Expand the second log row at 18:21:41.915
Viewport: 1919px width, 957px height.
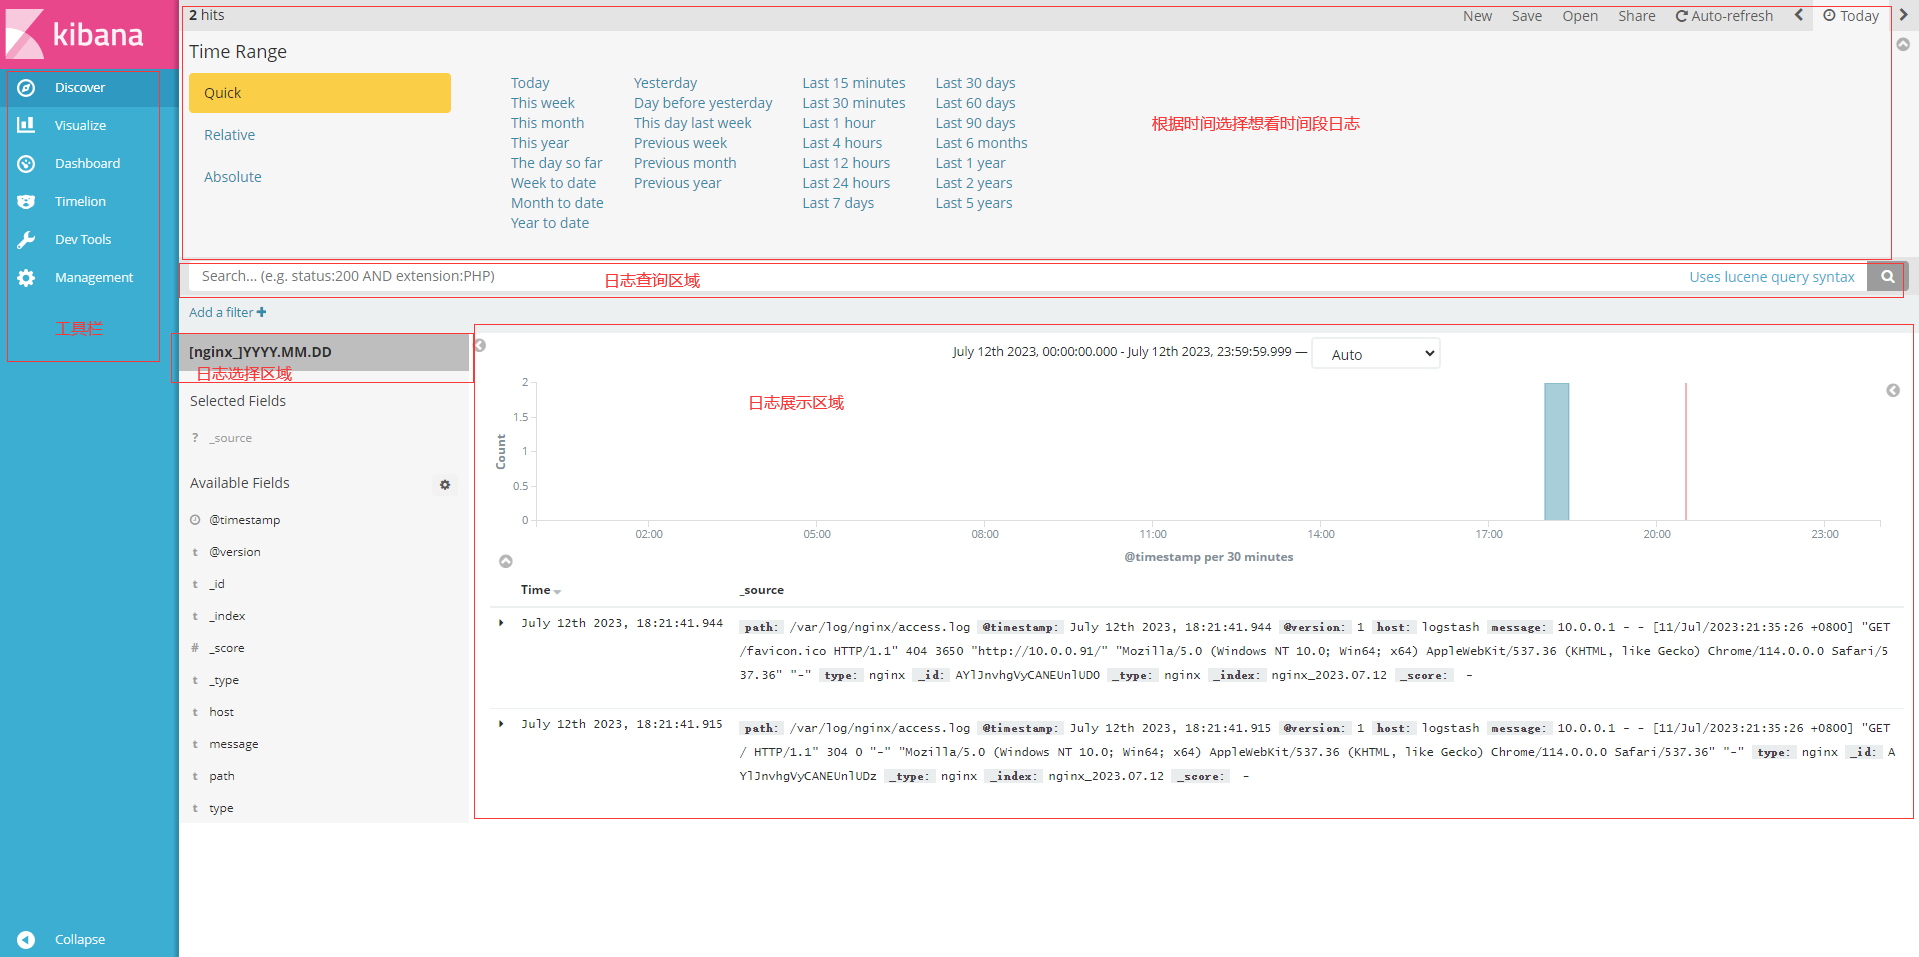[x=502, y=724]
